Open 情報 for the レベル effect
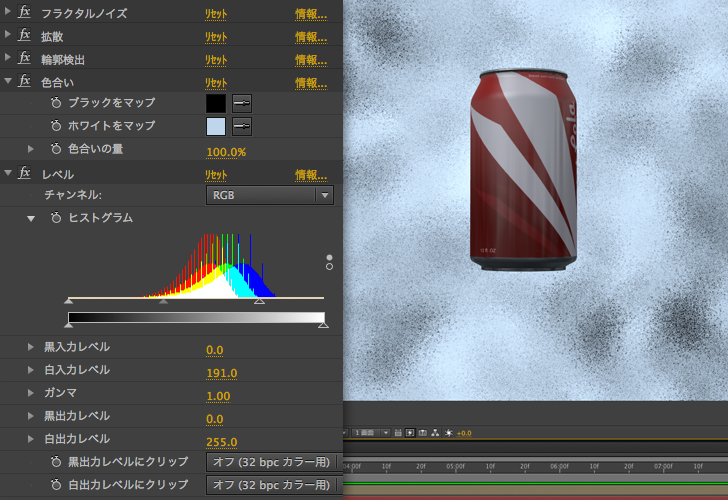The image size is (728, 500). (310, 175)
